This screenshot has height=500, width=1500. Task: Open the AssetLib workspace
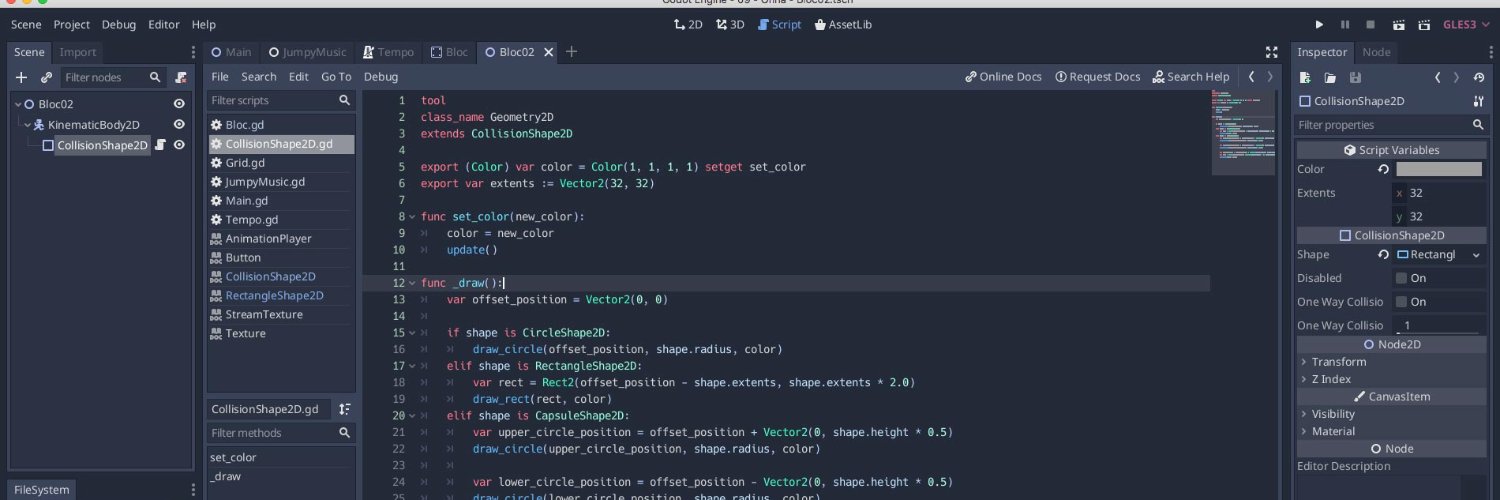[842, 24]
